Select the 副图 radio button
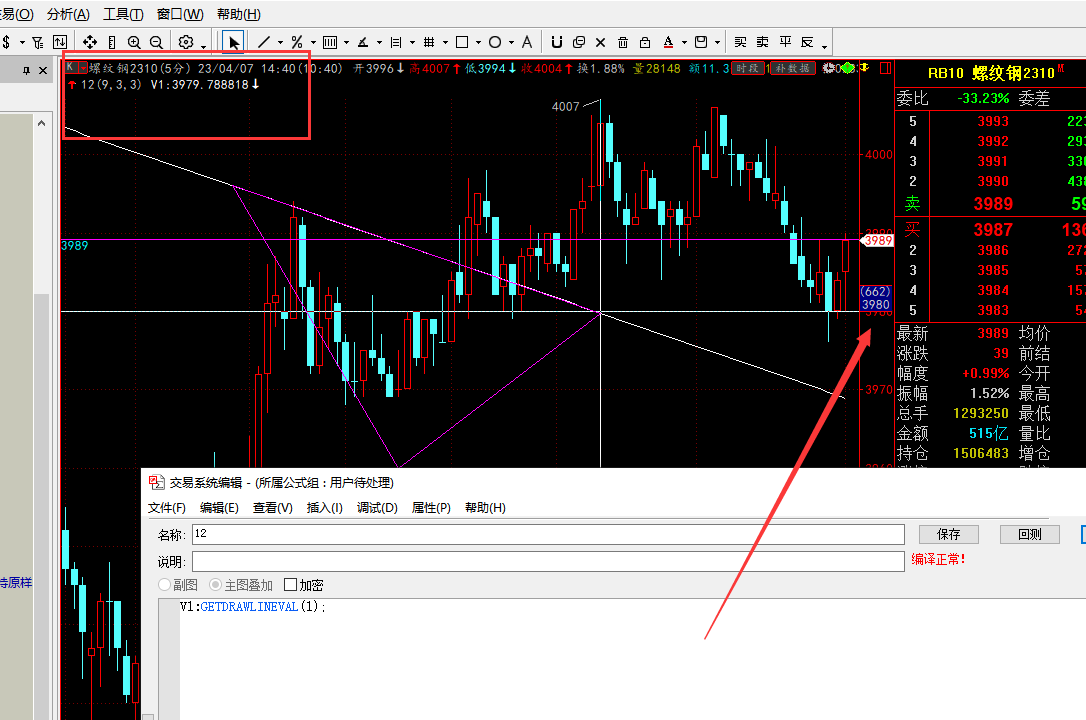 (x=165, y=585)
